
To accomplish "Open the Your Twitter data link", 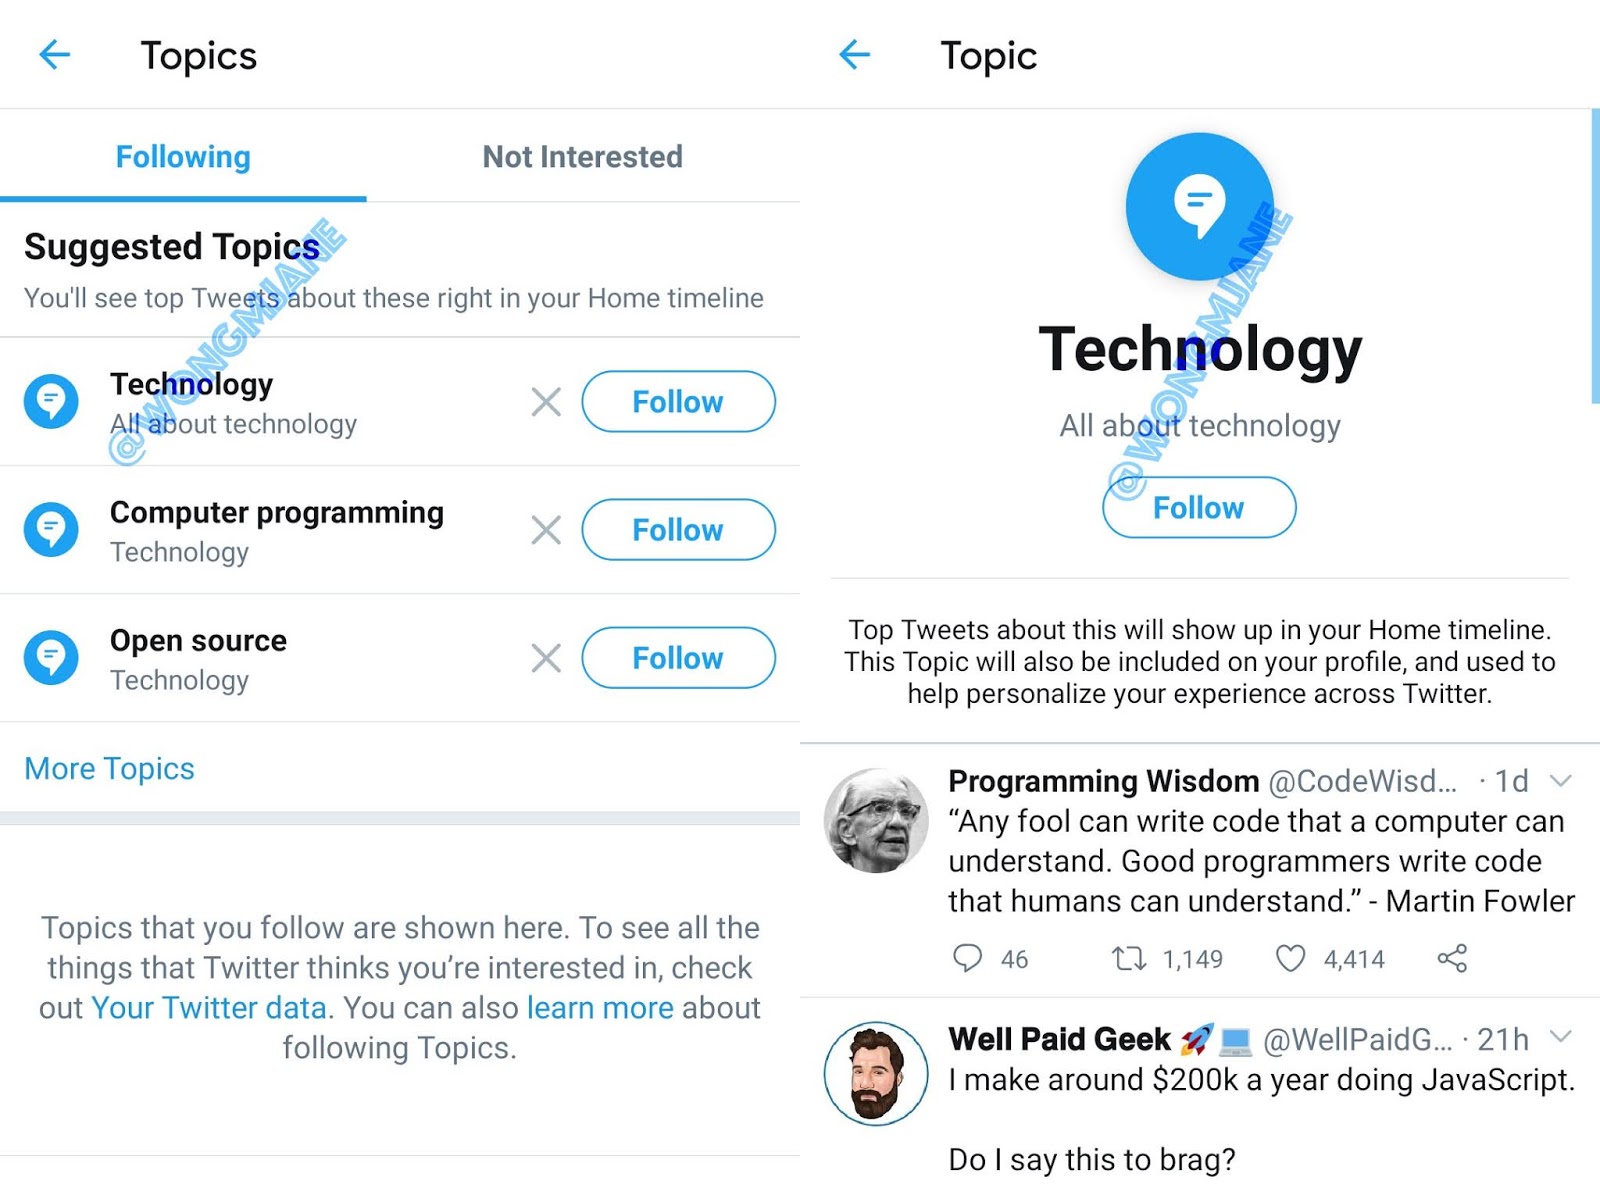I will [209, 1008].
